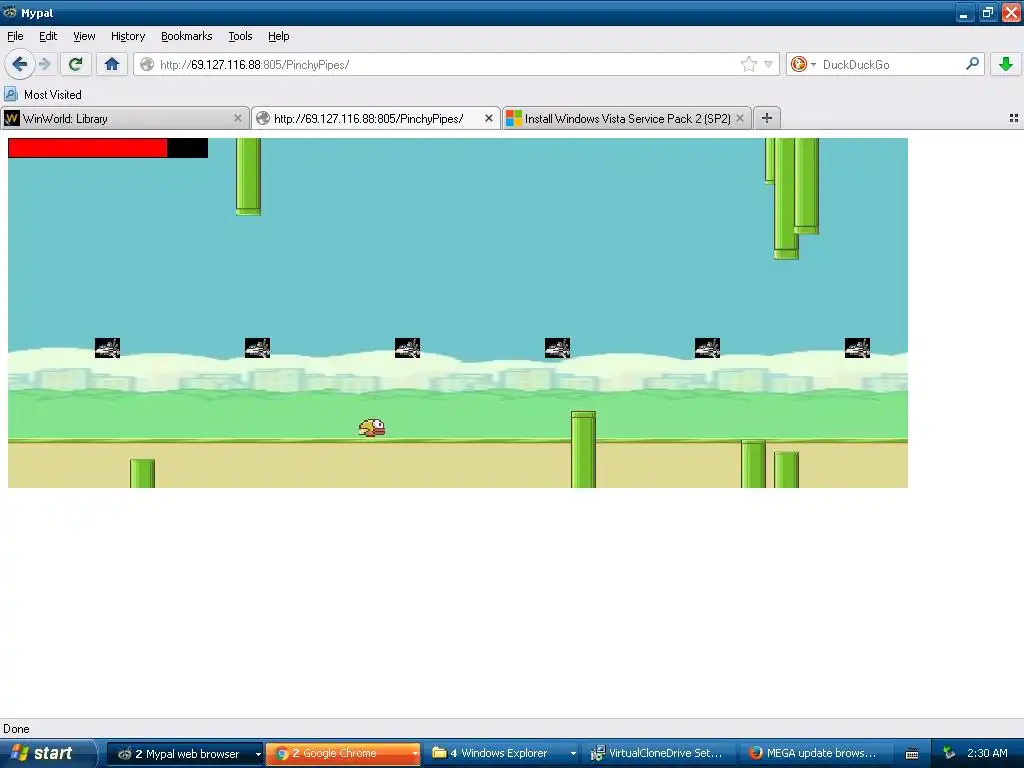Click the PinchyPipes URL address field
Viewport: 1024px width, 768px height.
click(456, 64)
